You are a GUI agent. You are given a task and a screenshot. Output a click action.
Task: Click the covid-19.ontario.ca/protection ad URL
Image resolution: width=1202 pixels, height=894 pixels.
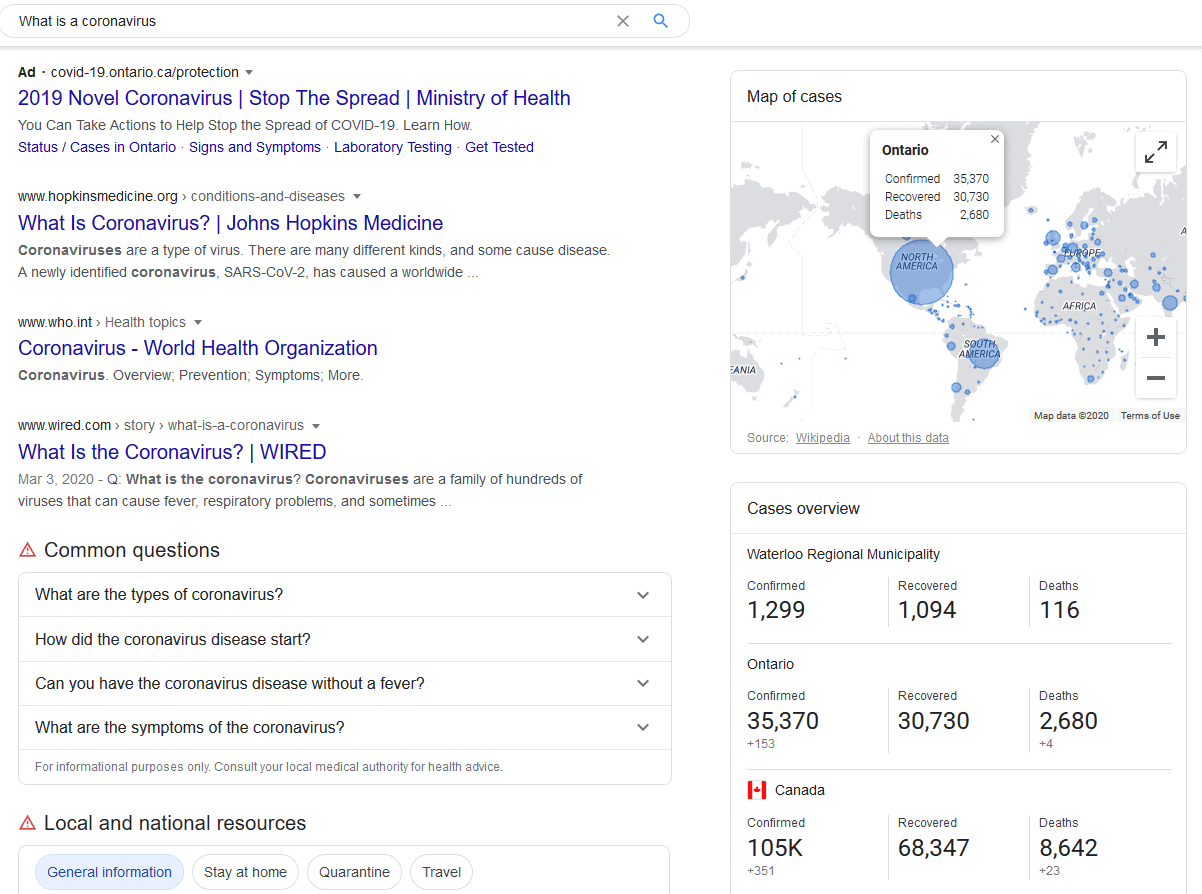pyautogui.click(x=145, y=72)
